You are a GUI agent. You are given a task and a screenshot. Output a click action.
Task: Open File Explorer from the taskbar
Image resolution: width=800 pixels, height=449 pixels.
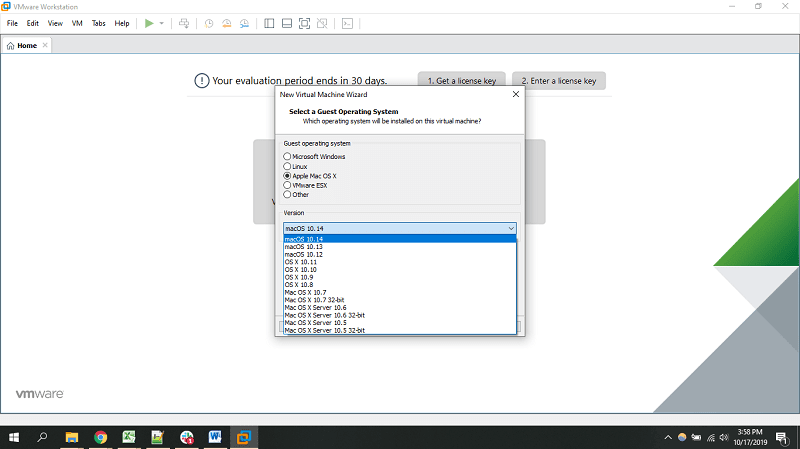pyautogui.click(x=72, y=437)
